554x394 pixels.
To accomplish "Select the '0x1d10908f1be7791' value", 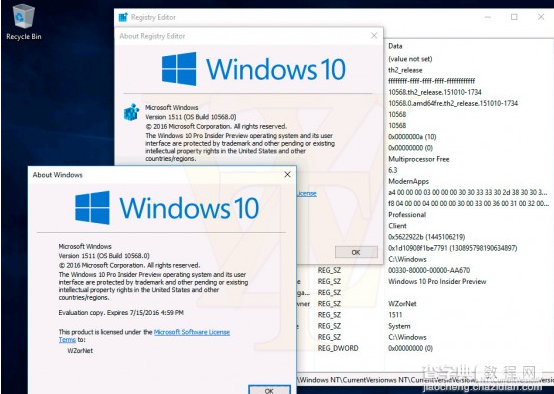I will tap(453, 248).
